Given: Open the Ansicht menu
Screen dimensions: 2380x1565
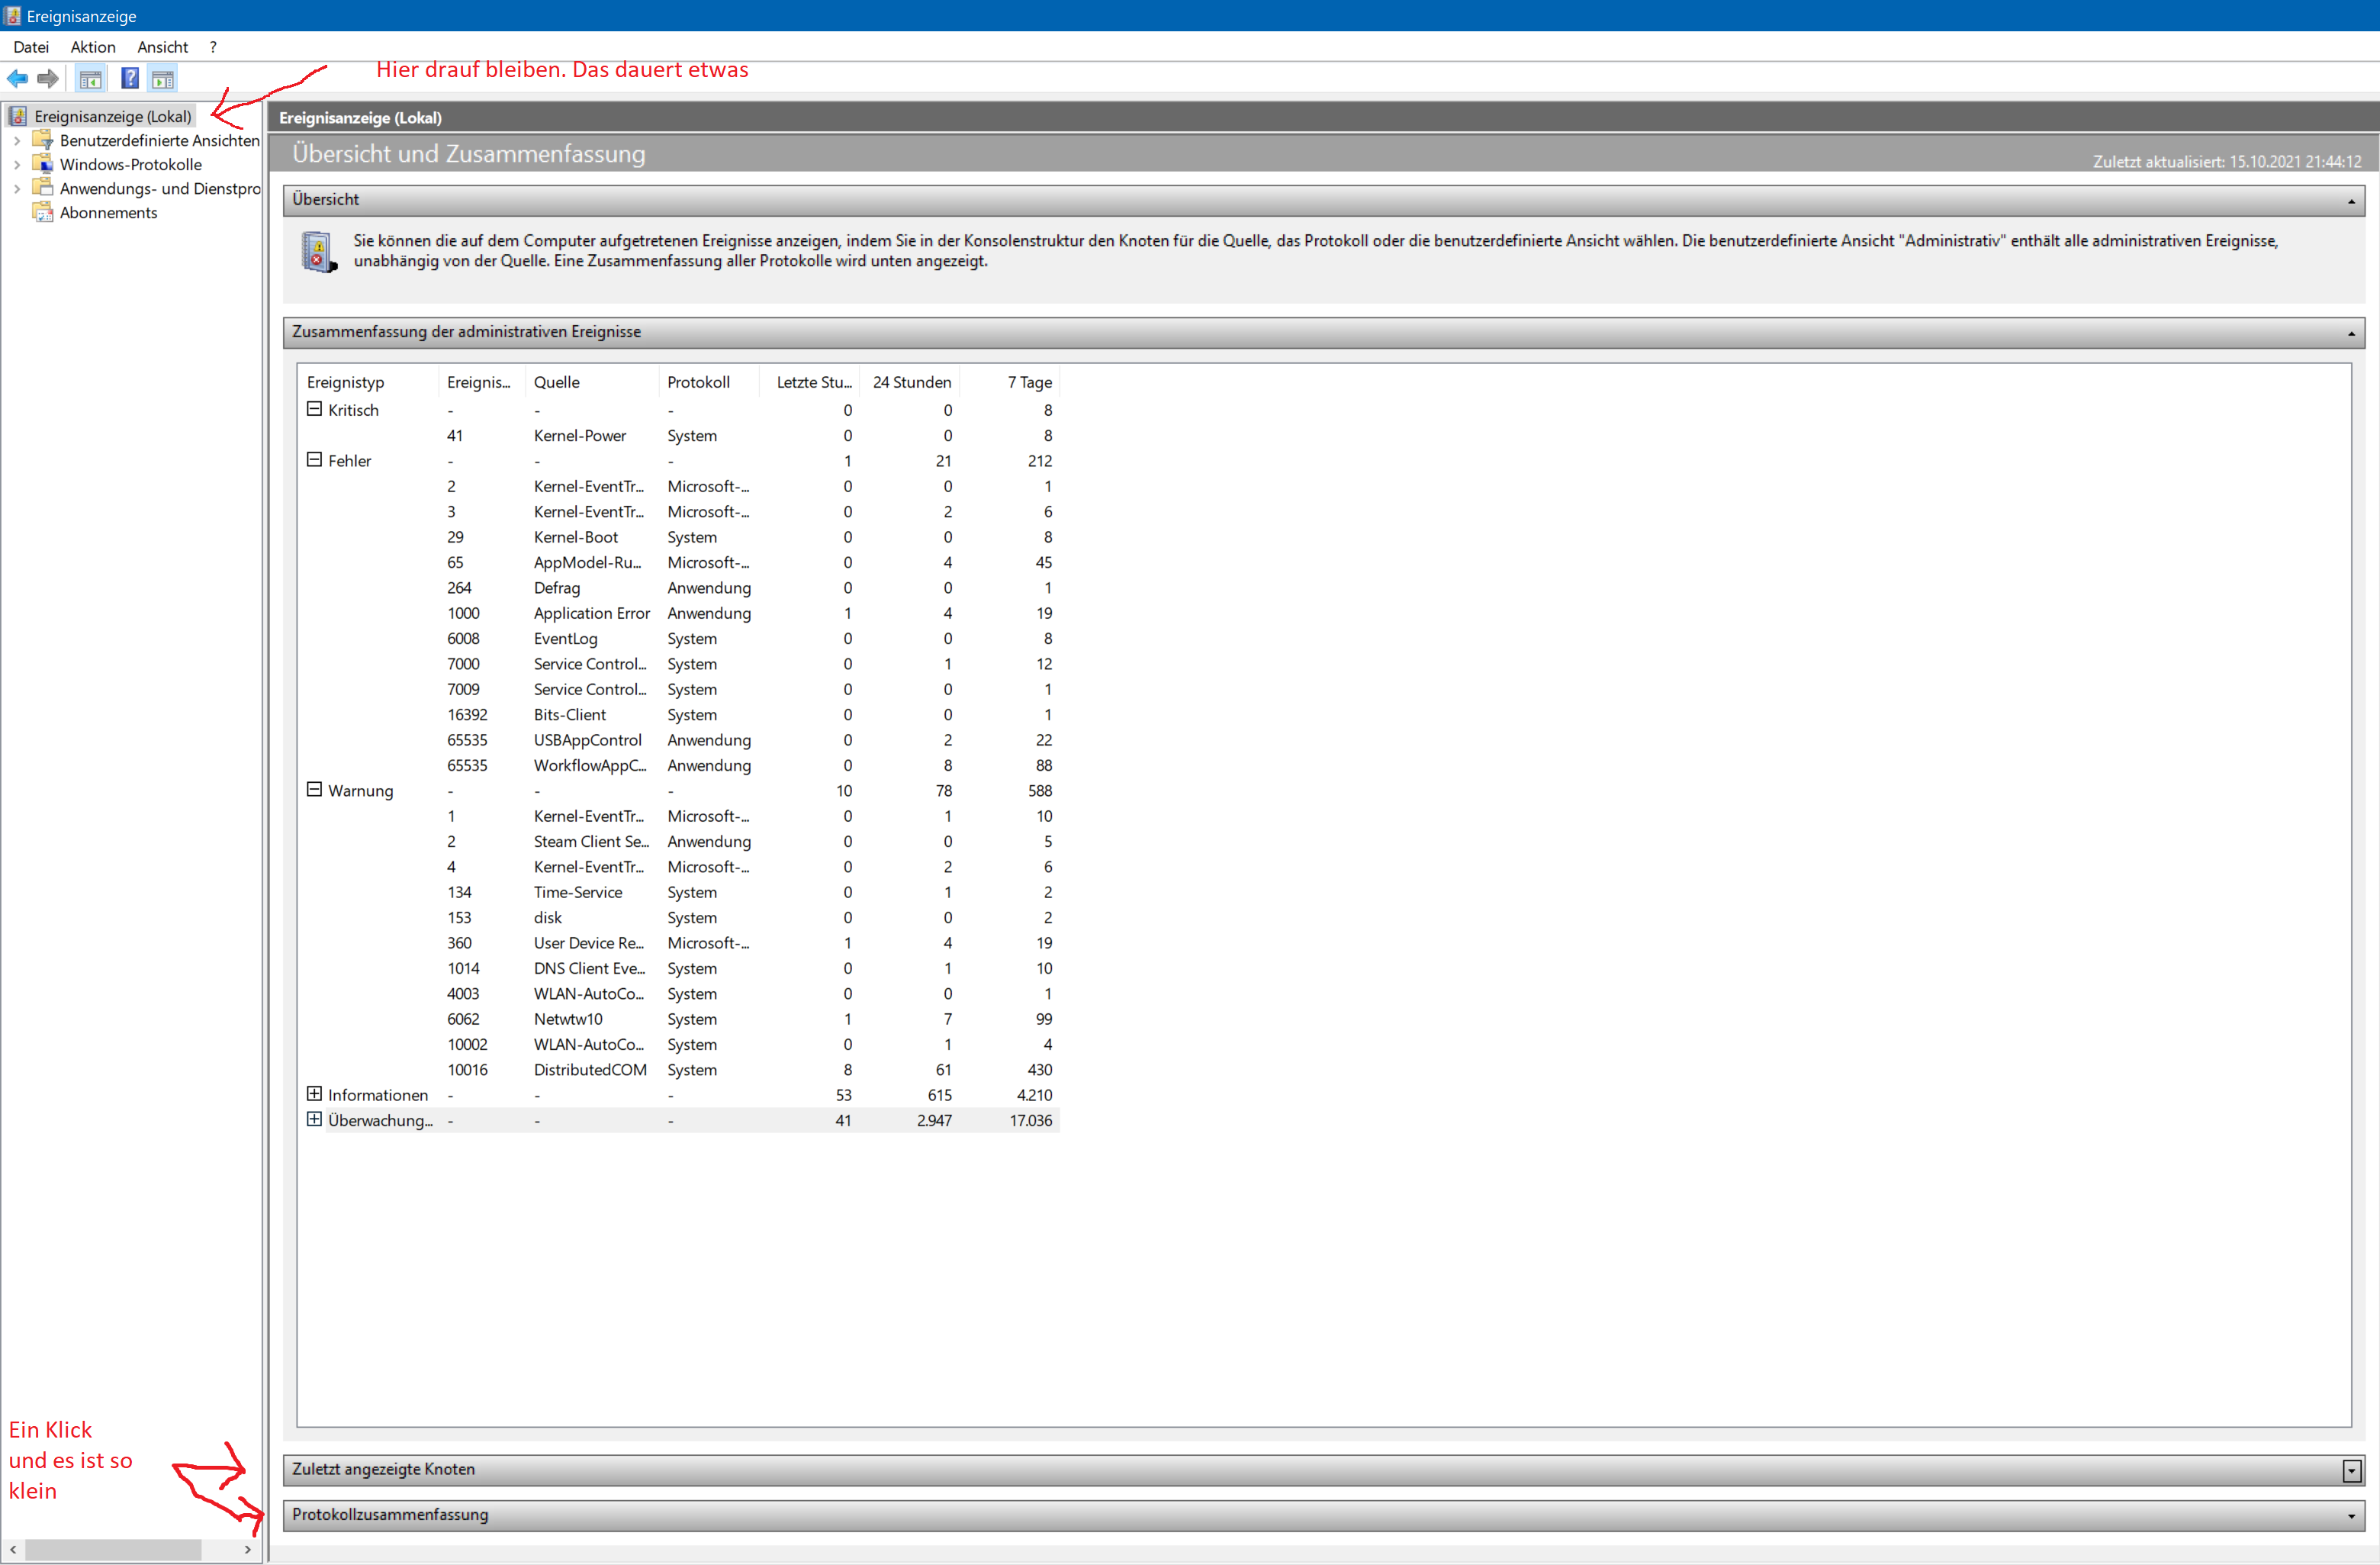Looking at the screenshot, I should click(162, 47).
